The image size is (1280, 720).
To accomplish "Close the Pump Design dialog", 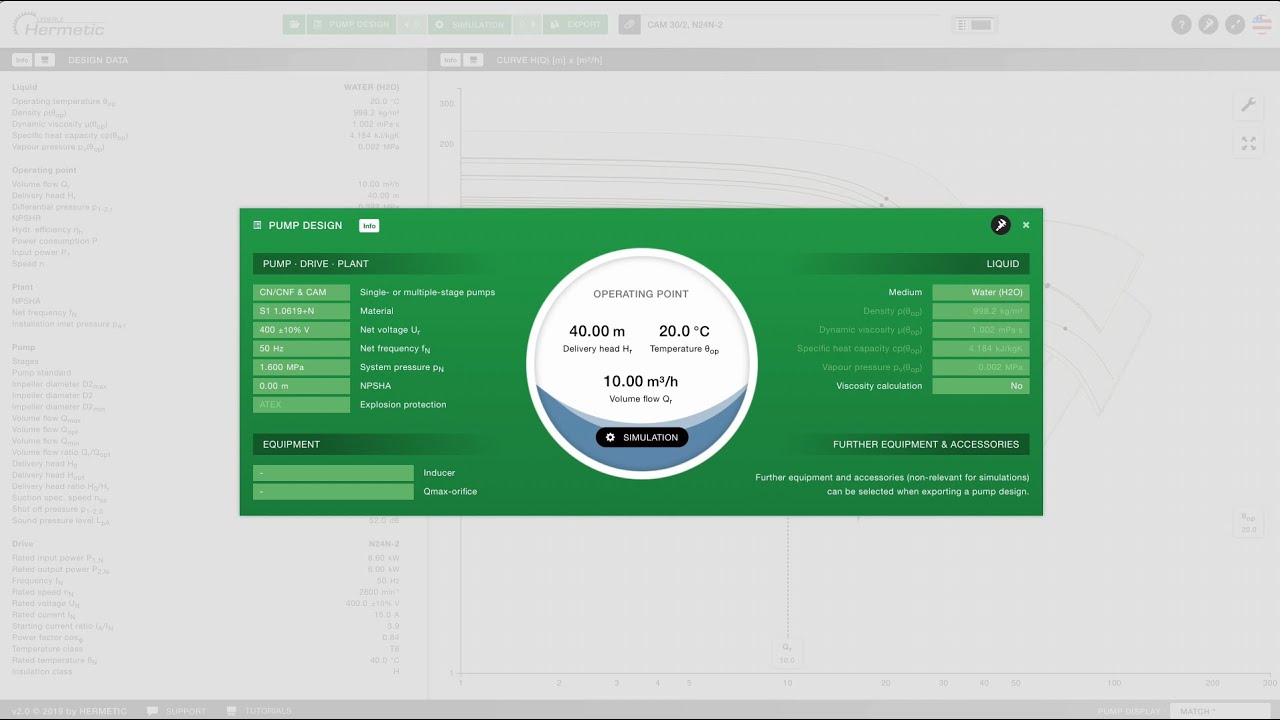I will 1026,225.
